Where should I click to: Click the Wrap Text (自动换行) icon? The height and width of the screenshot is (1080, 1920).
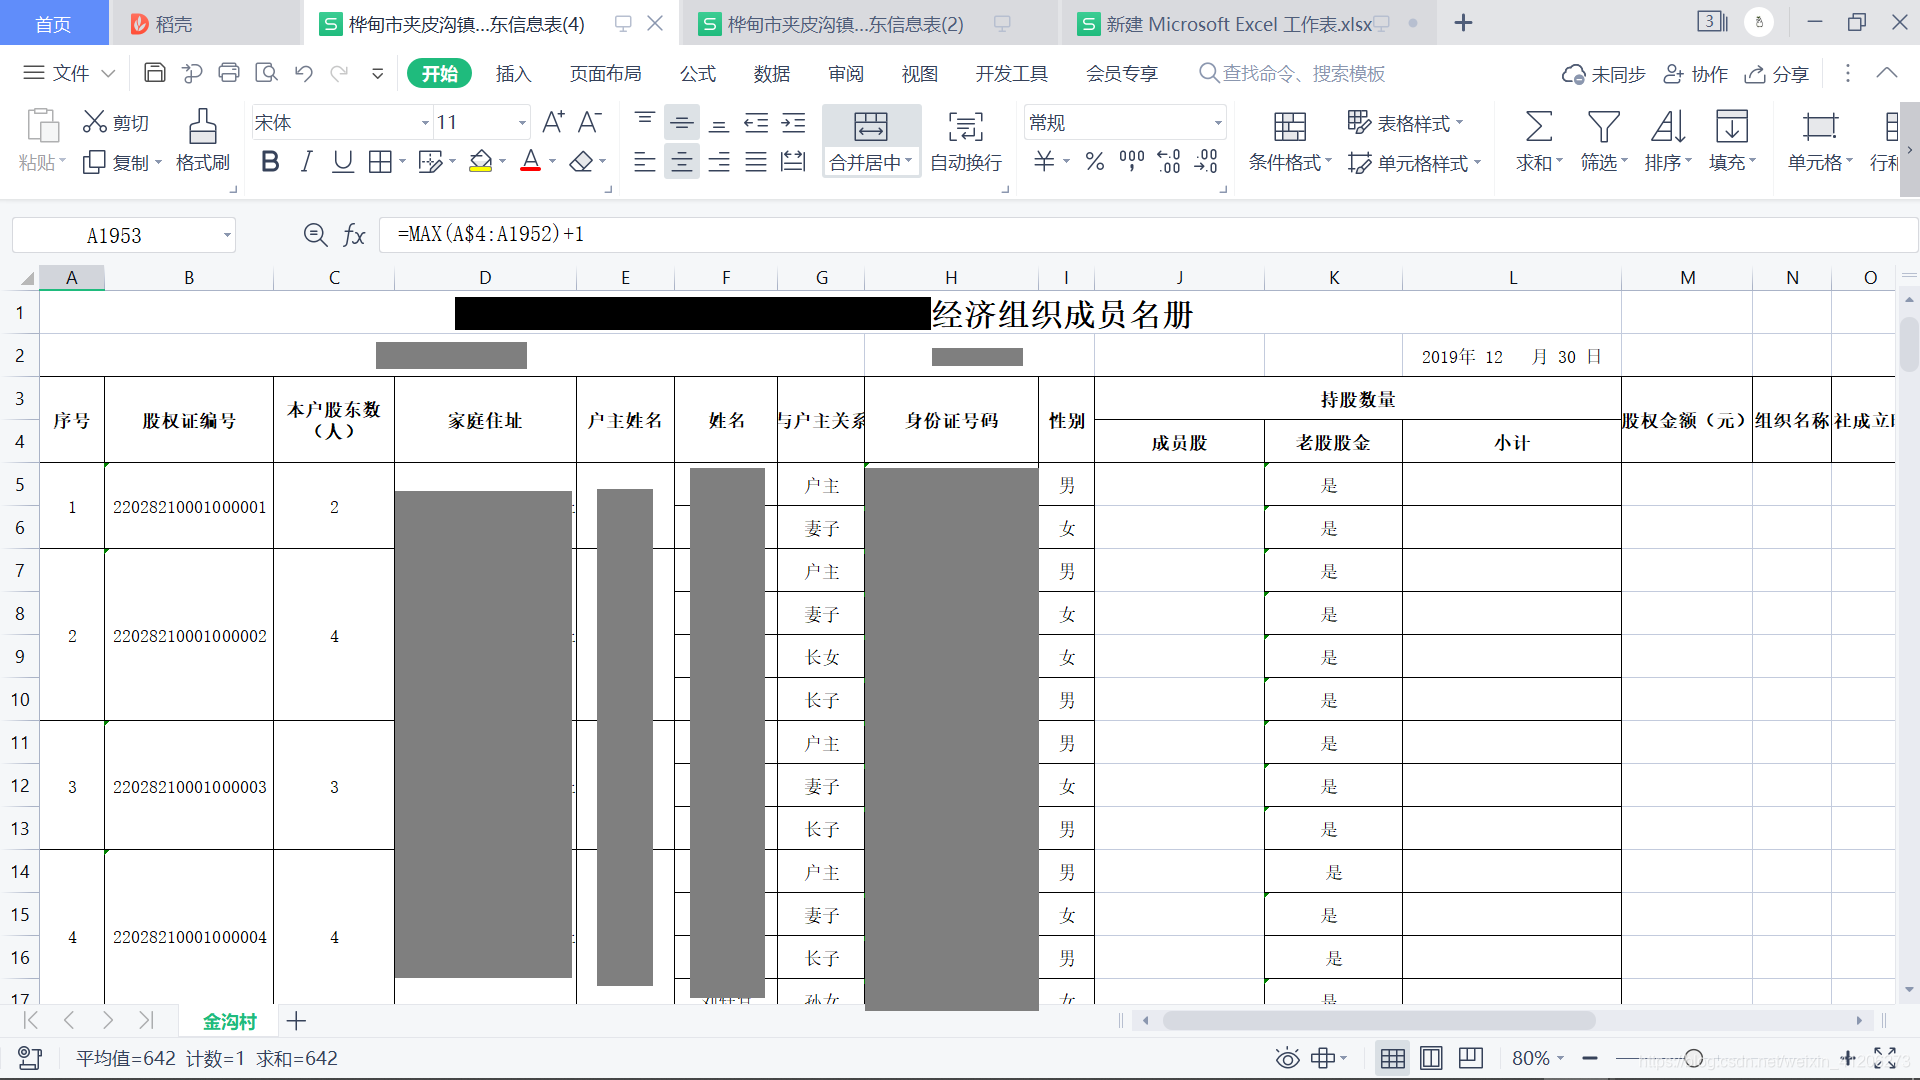965,127
